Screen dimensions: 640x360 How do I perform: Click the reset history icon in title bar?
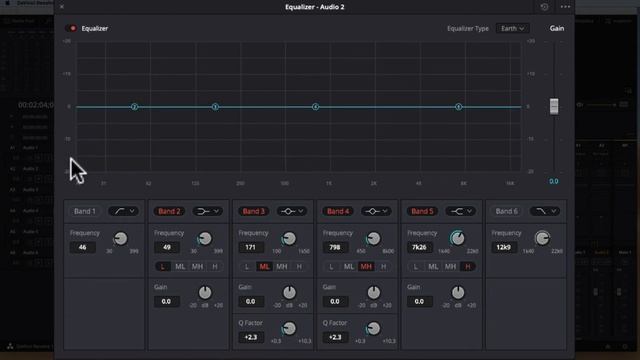click(544, 7)
